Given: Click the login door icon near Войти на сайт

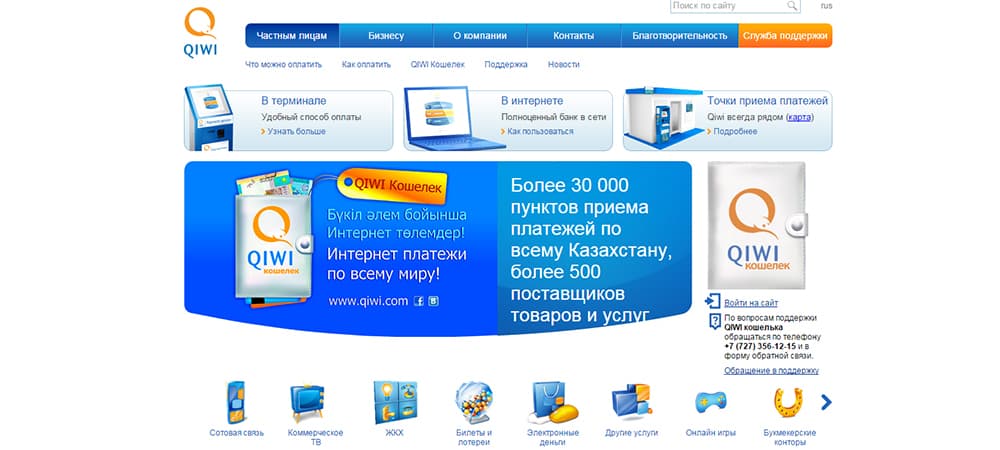Looking at the screenshot, I should point(712,301).
